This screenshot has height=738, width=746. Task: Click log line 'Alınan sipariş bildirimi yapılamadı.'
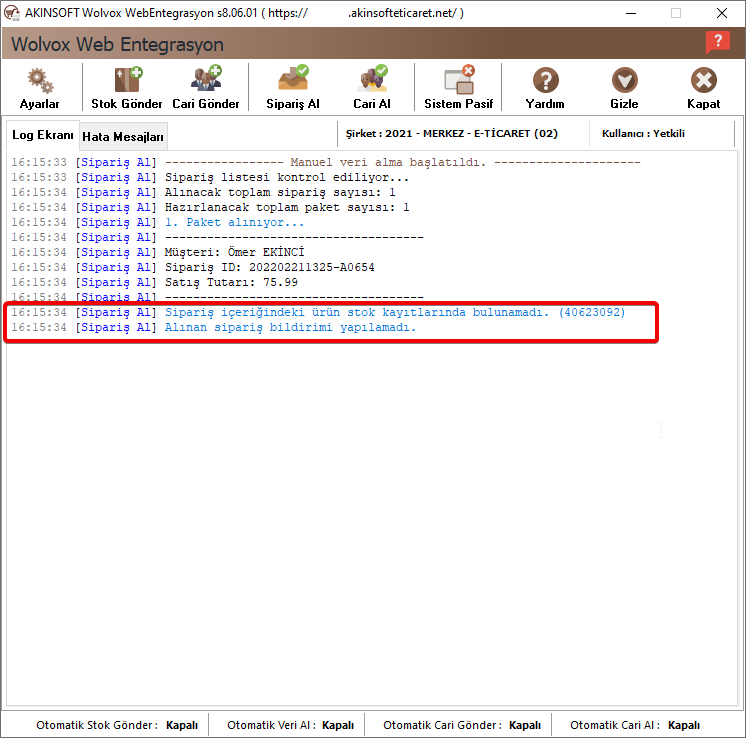point(213,328)
